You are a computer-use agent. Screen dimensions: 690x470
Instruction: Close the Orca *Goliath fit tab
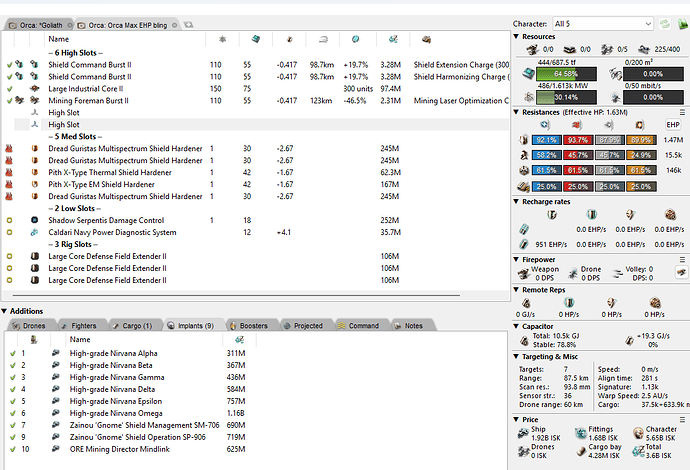tap(70, 26)
